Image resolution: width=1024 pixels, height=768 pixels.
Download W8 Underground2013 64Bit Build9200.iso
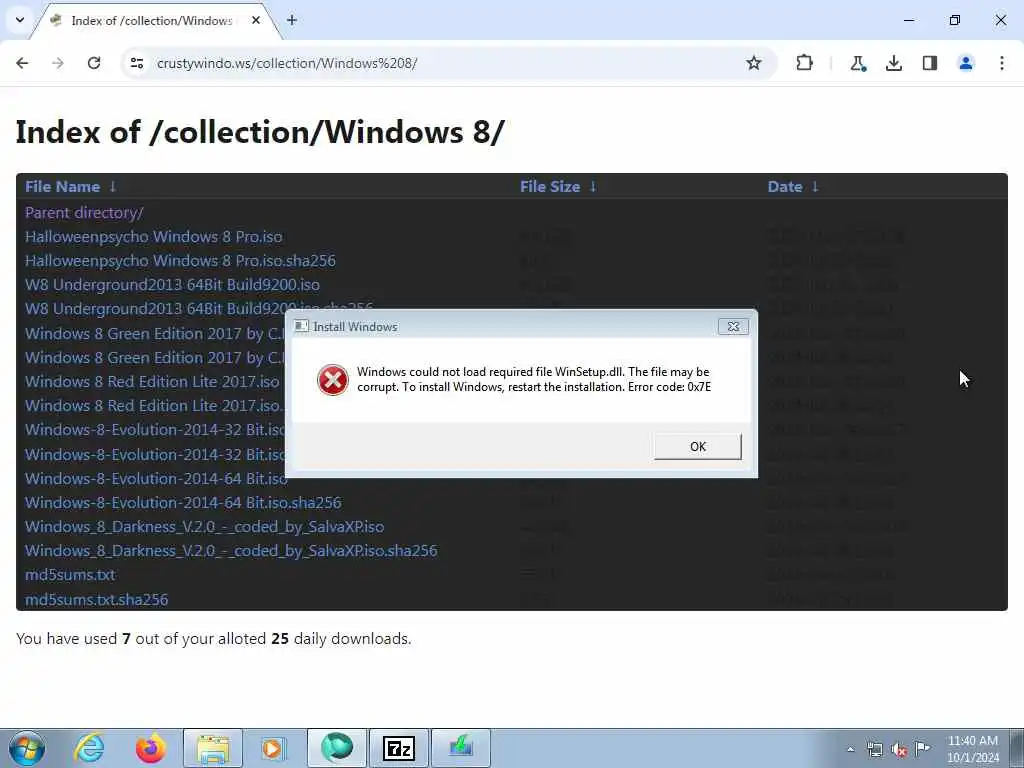point(172,285)
